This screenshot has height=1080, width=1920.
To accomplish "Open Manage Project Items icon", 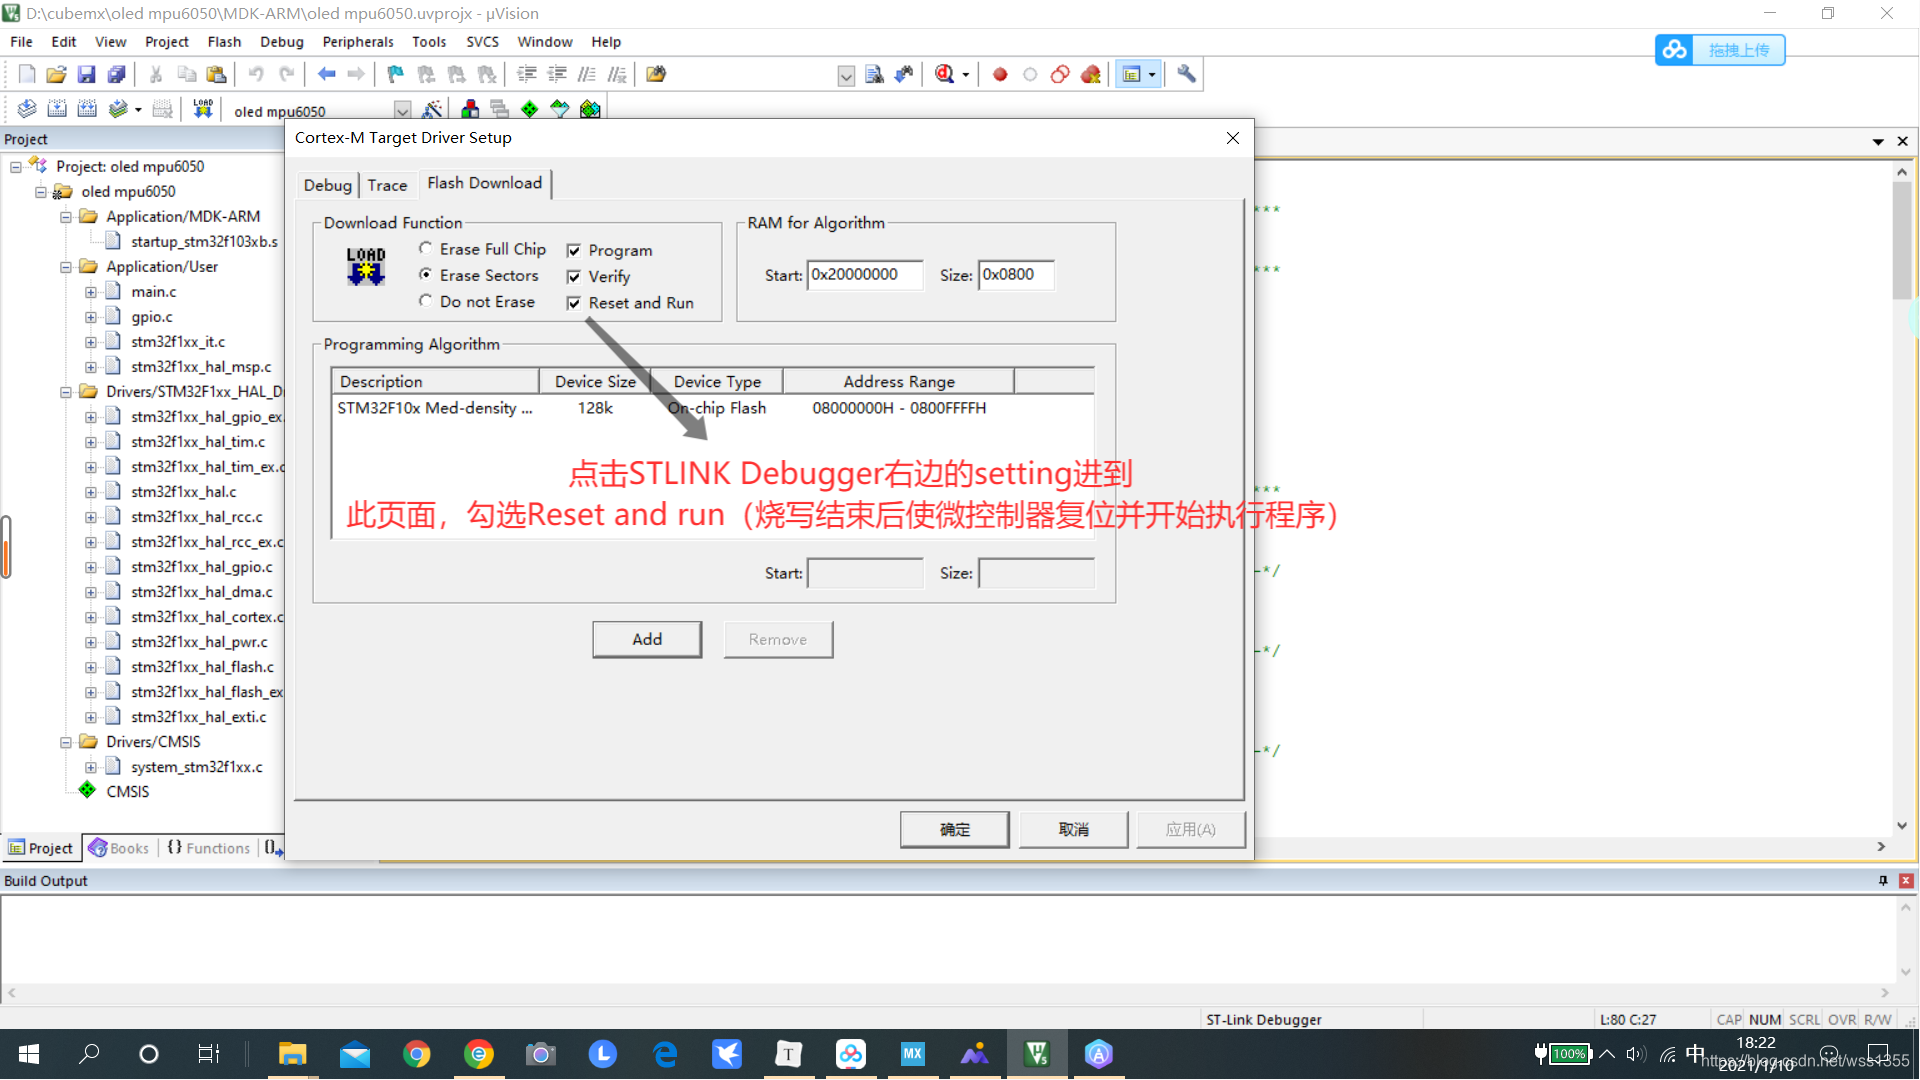I will [x=470, y=109].
